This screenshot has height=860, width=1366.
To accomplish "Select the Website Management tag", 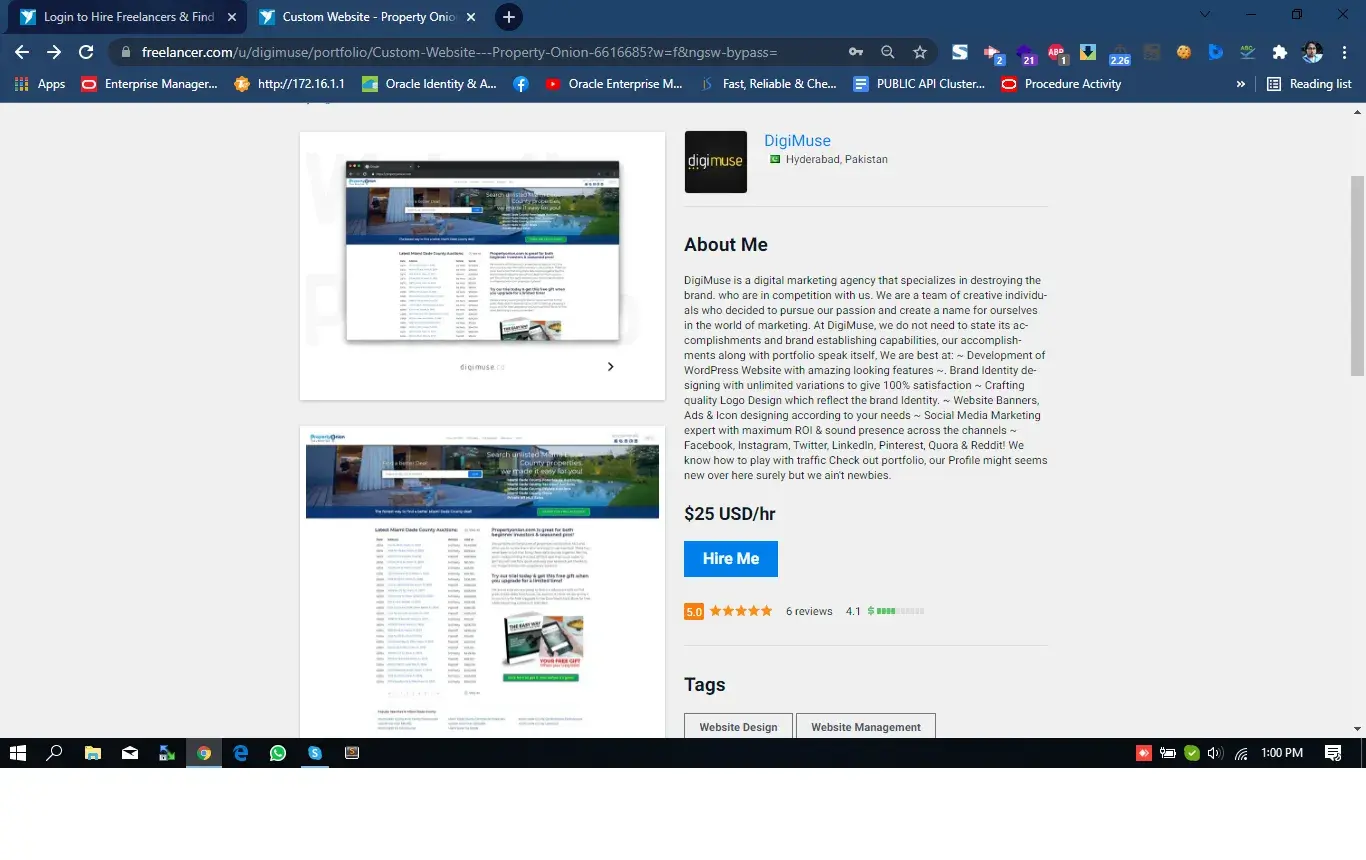I will (865, 726).
